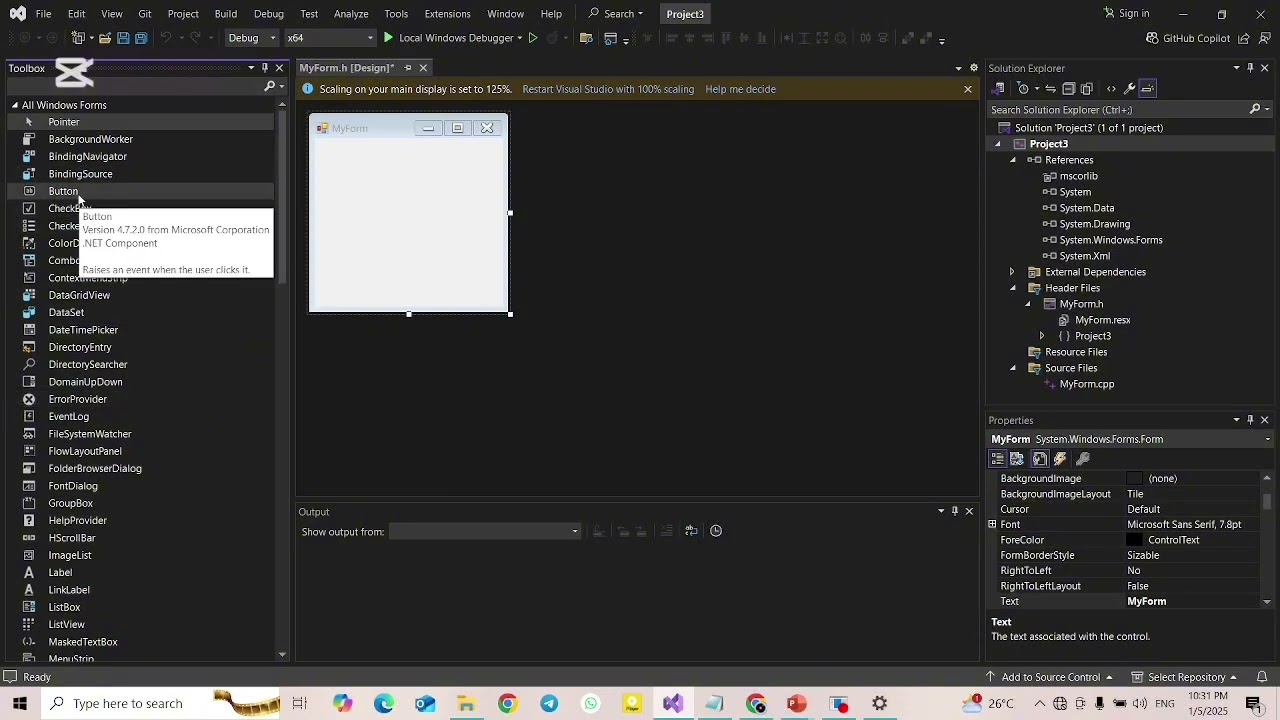Pin the Output panel
The height and width of the screenshot is (720, 1280).
tap(955, 511)
